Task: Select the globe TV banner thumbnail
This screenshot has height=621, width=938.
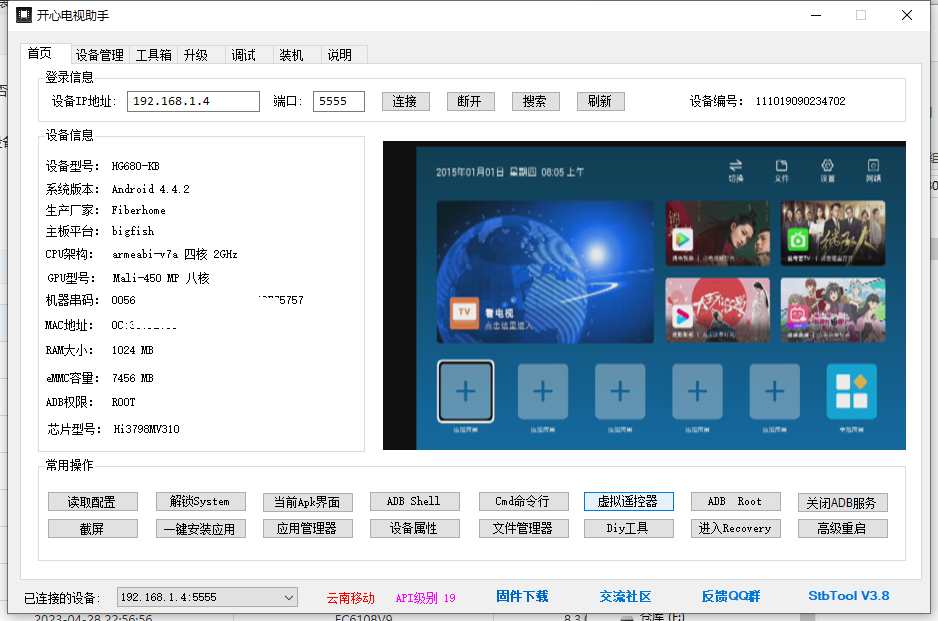Action: click(x=545, y=272)
